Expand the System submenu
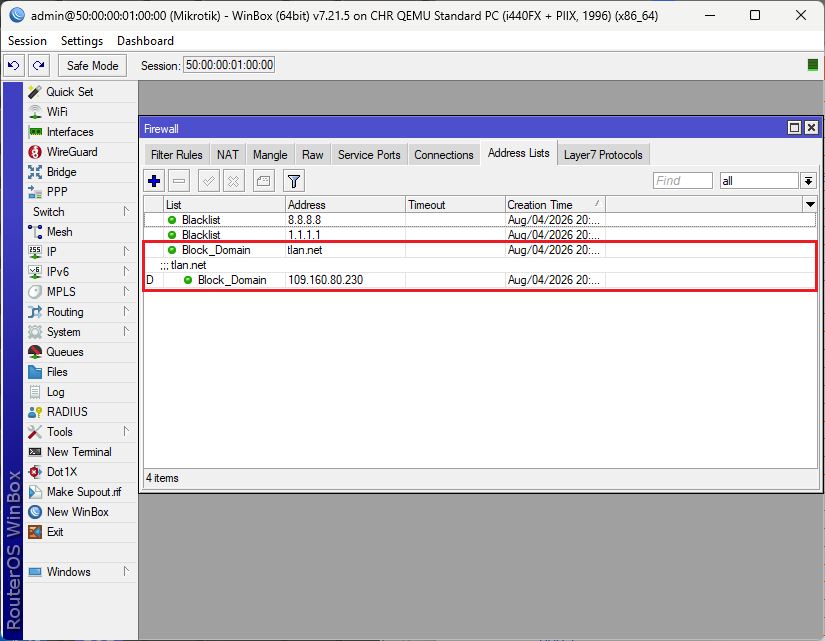The width and height of the screenshot is (825, 641). pyautogui.click(x=81, y=332)
